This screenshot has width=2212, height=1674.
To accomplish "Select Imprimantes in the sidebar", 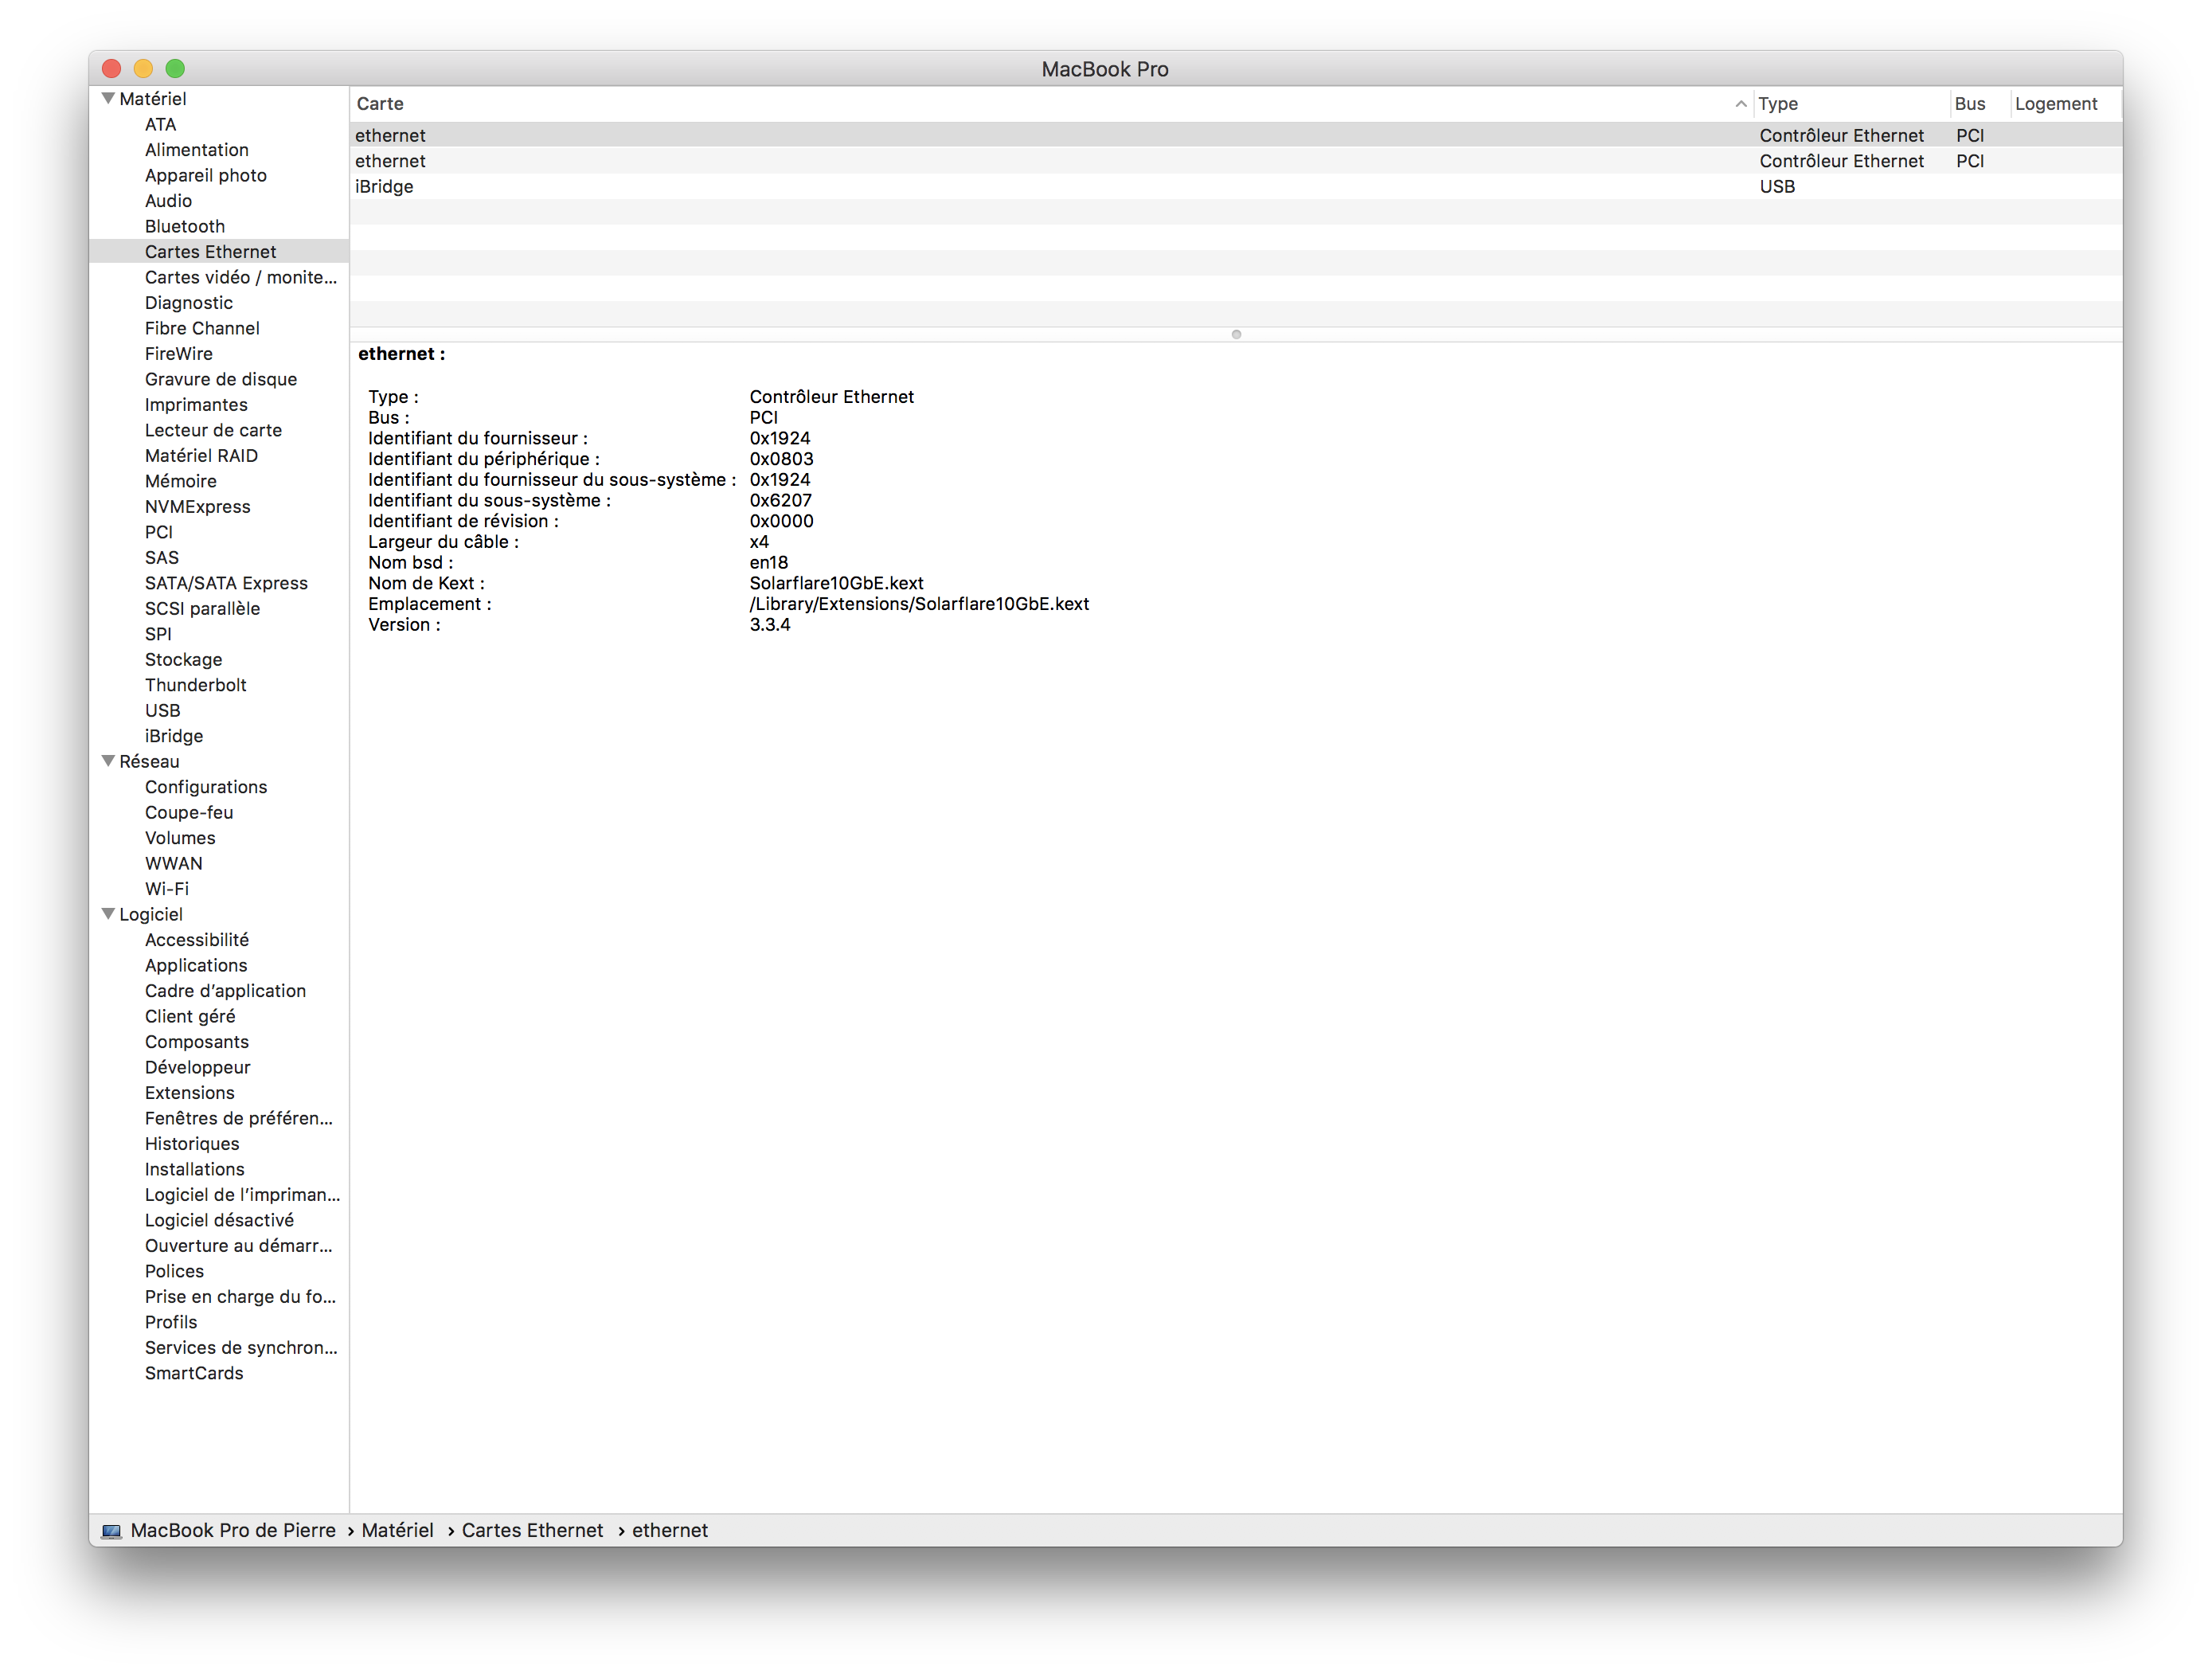I will pos(196,405).
